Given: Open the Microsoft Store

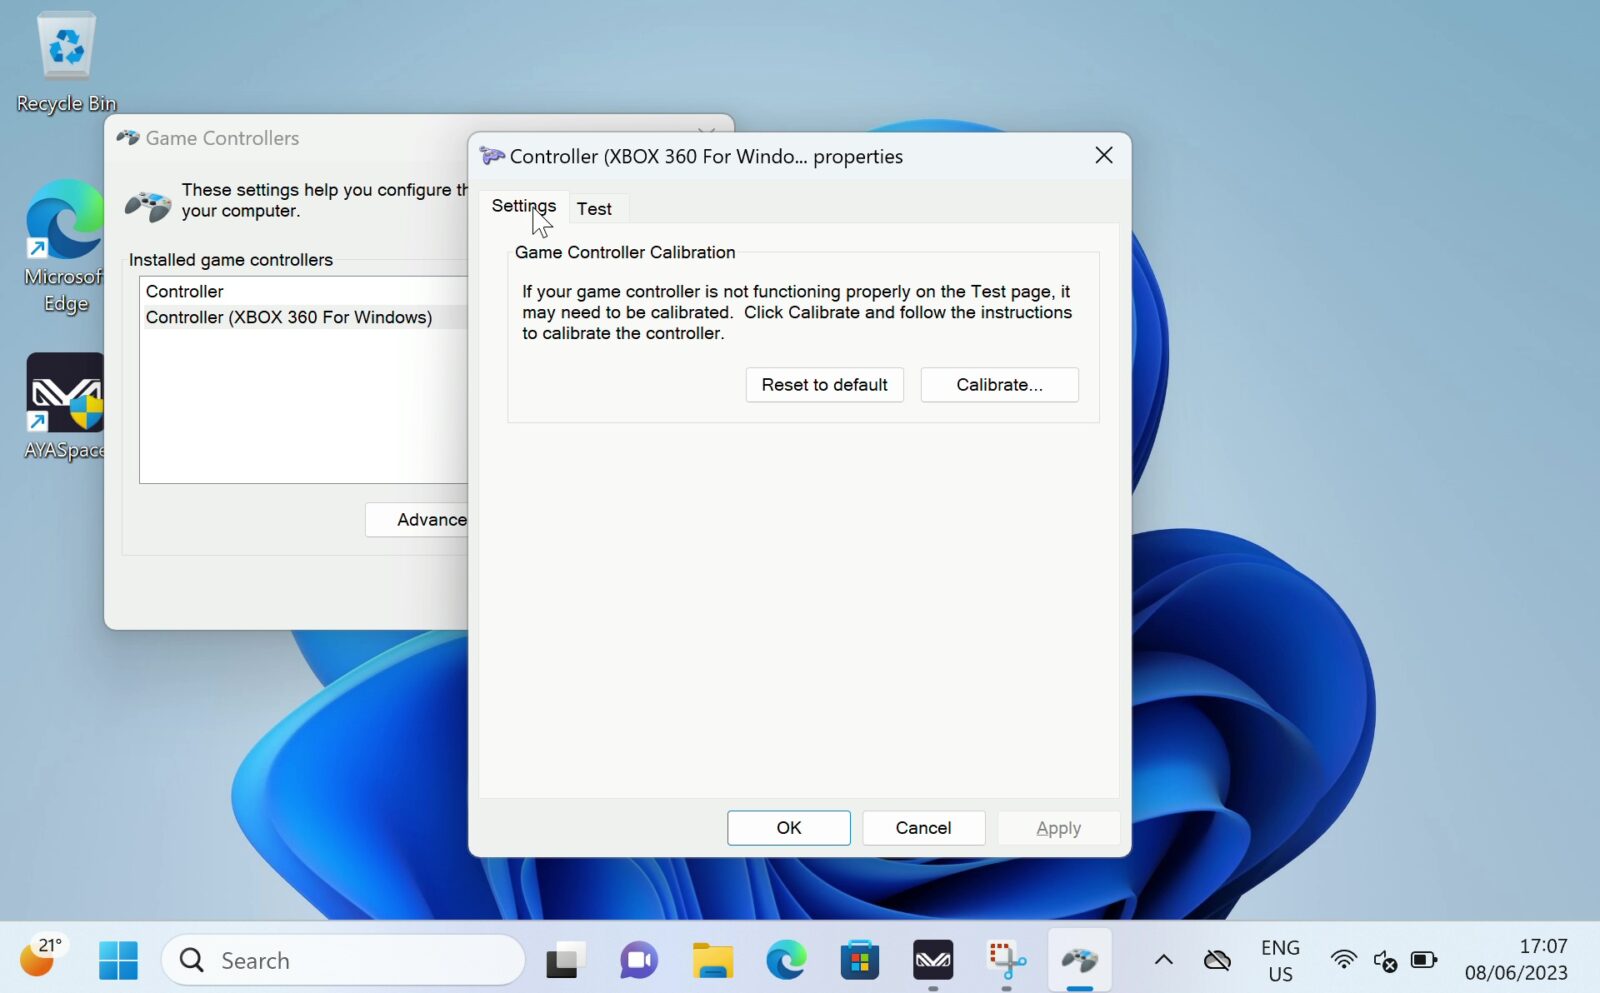Looking at the screenshot, I should tap(859, 960).
